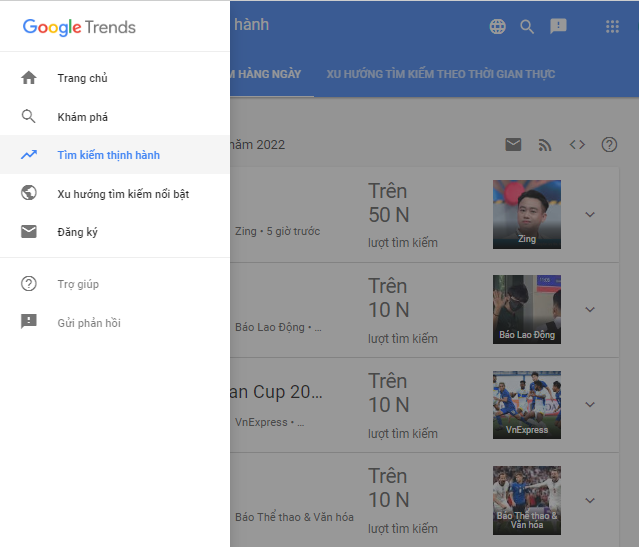Image resolution: width=639 pixels, height=547 pixels.
Task: Open the Zing news thumbnail image
Action: pyautogui.click(x=526, y=214)
